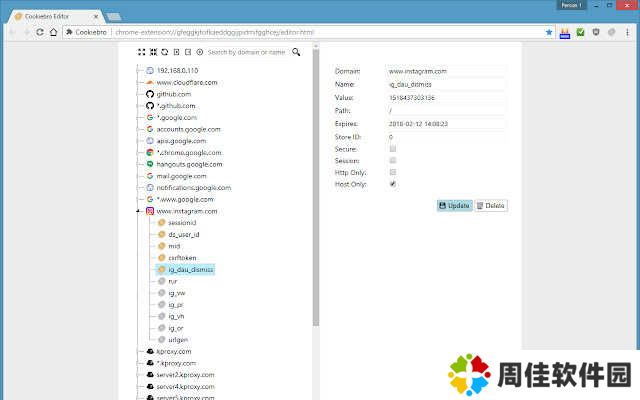This screenshot has width=640, height=400.
Task: Click the refresh cookies toolbar icon
Action: [164, 52]
